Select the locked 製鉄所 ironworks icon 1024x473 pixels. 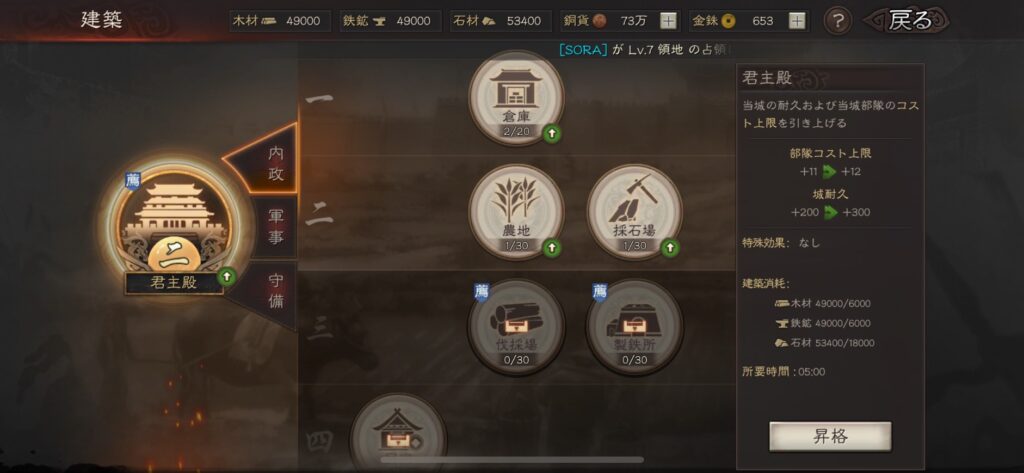pos(634,327)
